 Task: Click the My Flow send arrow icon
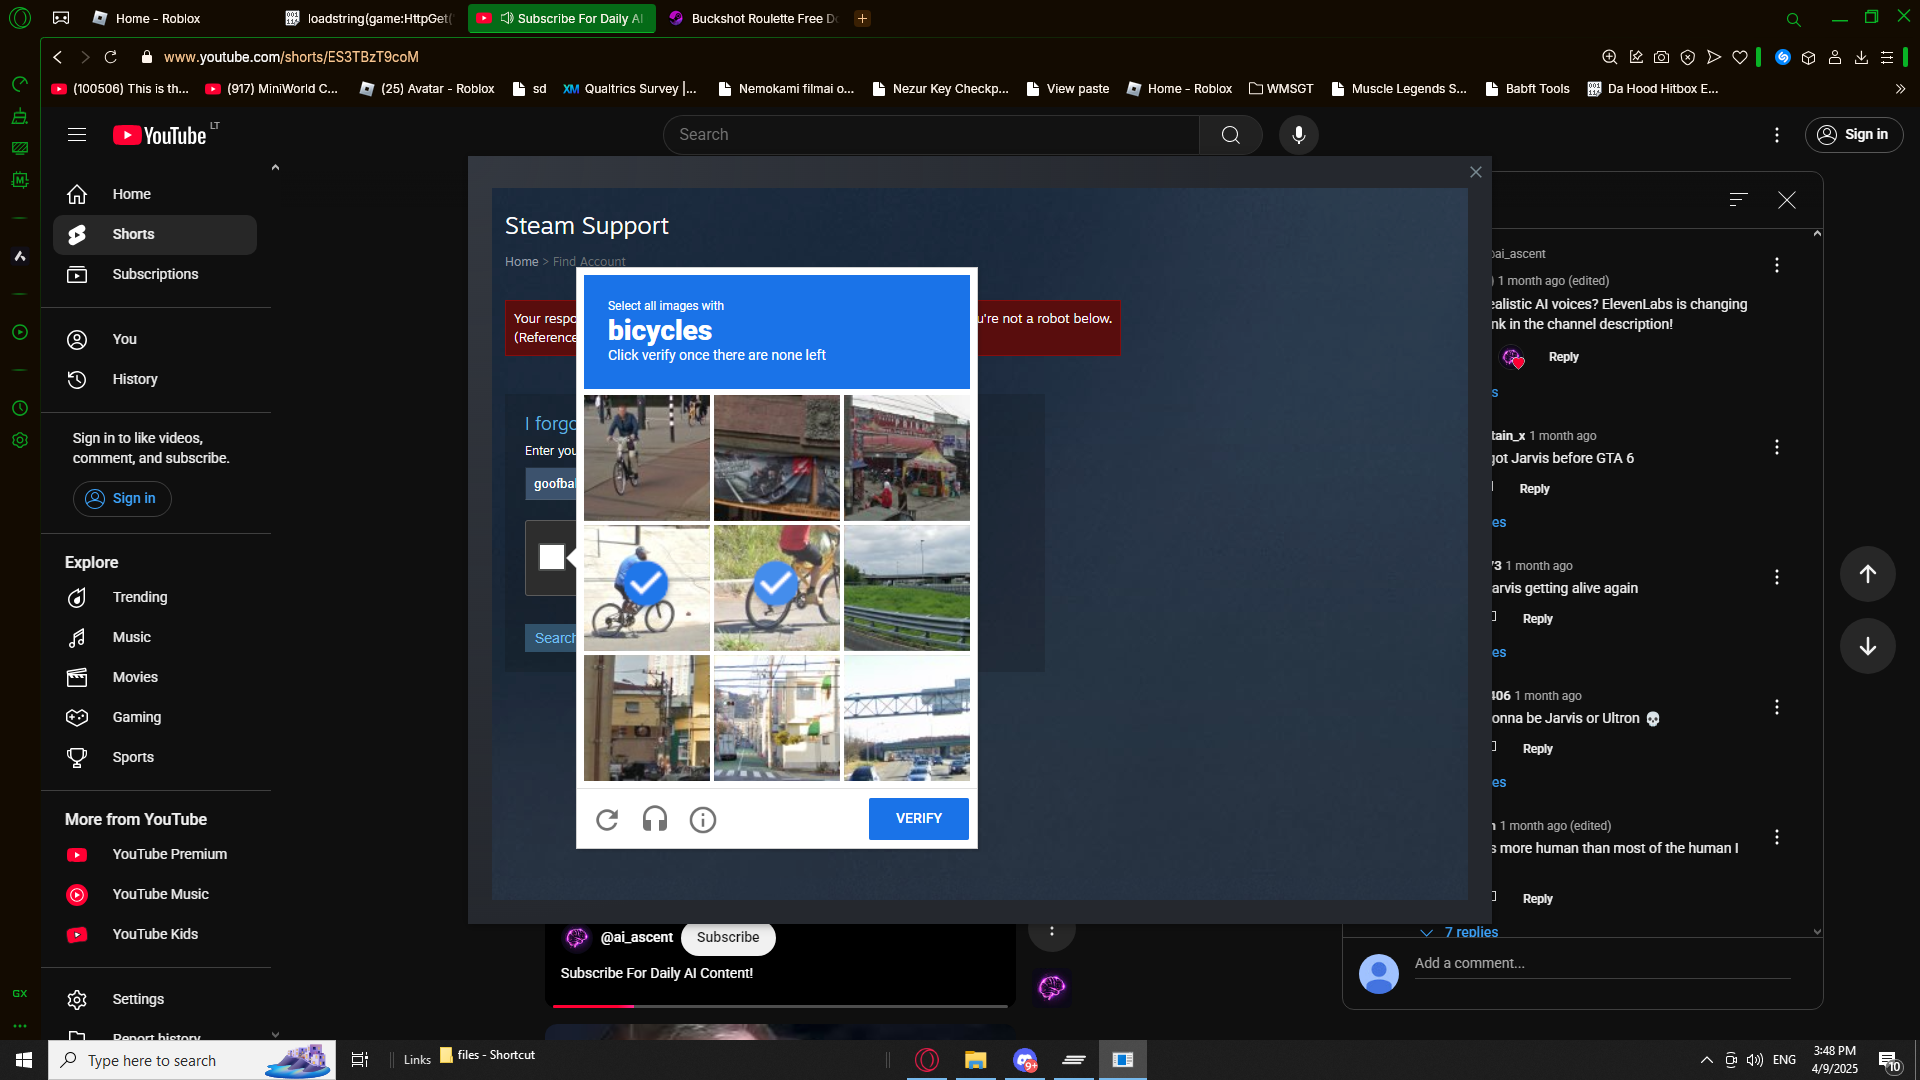(x=1714, y=57)
